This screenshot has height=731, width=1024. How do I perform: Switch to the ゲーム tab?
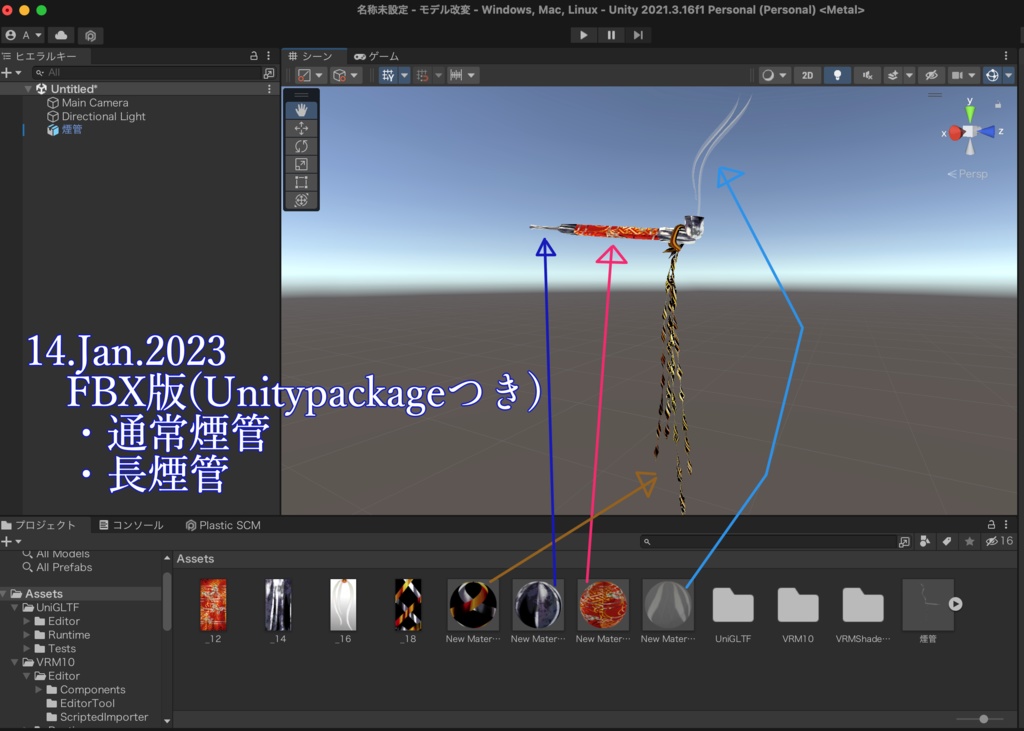click(x=377, y=56)
